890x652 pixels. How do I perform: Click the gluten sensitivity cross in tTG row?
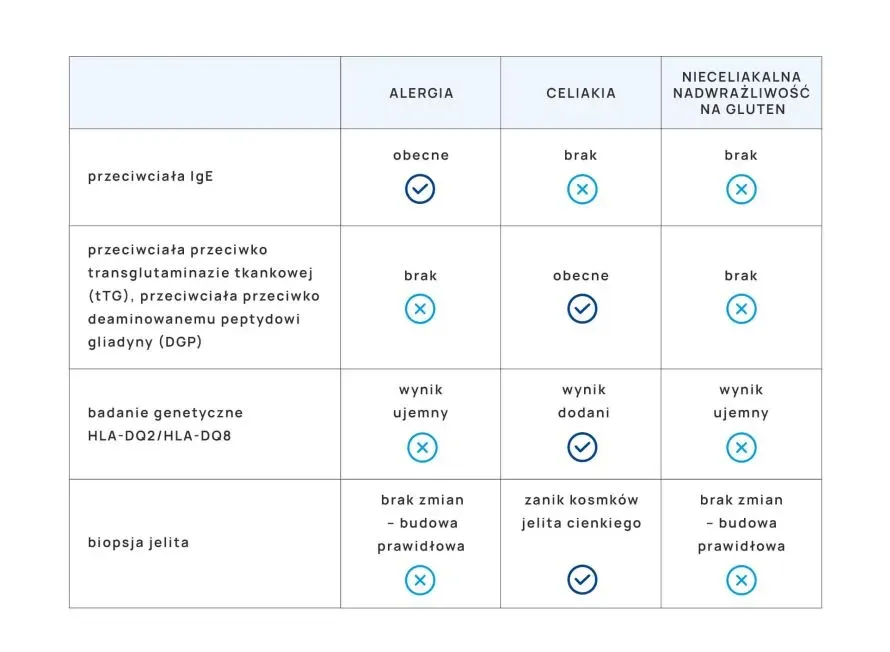click(x=741, y=309)
